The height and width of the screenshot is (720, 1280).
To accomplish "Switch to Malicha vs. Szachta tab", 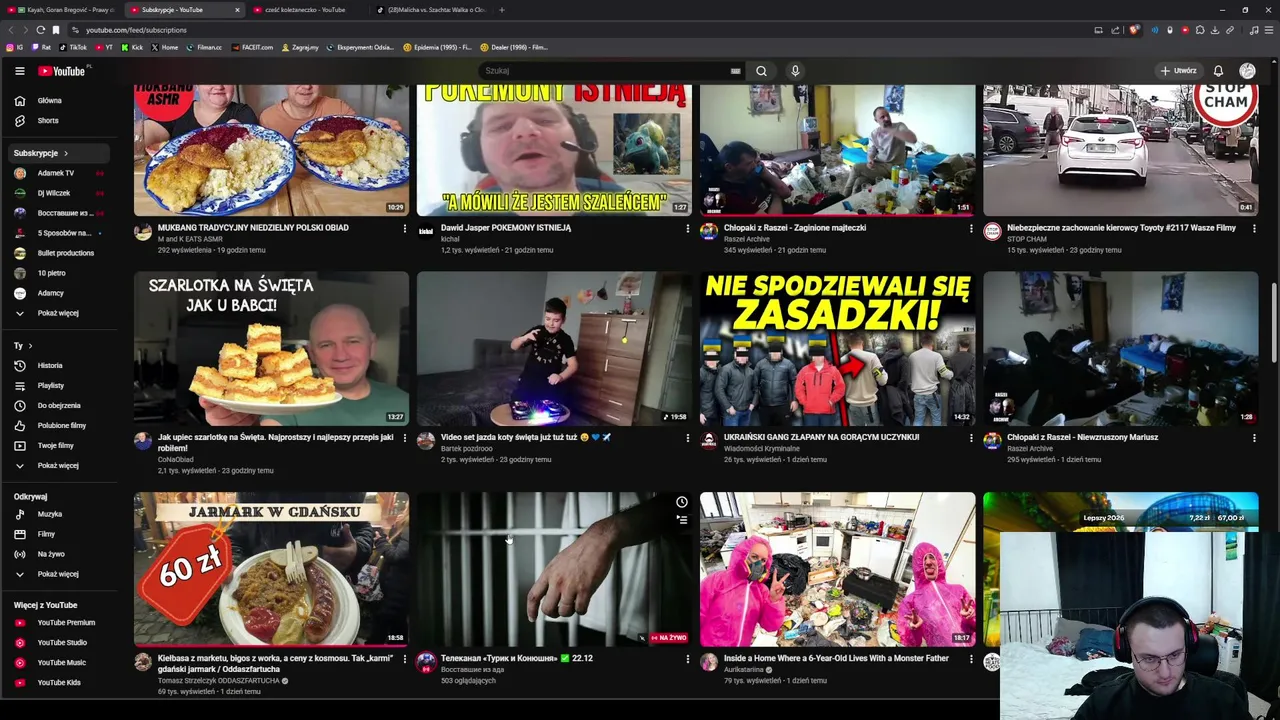I will tap(430, 10).
